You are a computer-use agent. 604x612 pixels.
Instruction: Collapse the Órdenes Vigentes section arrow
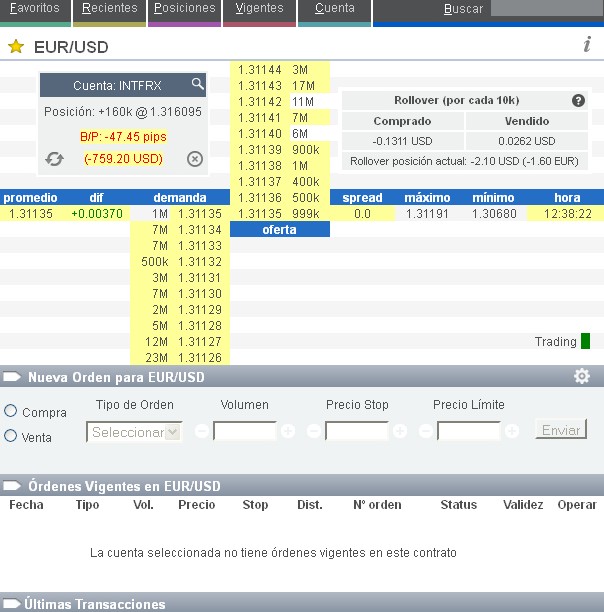click(12, 486)
